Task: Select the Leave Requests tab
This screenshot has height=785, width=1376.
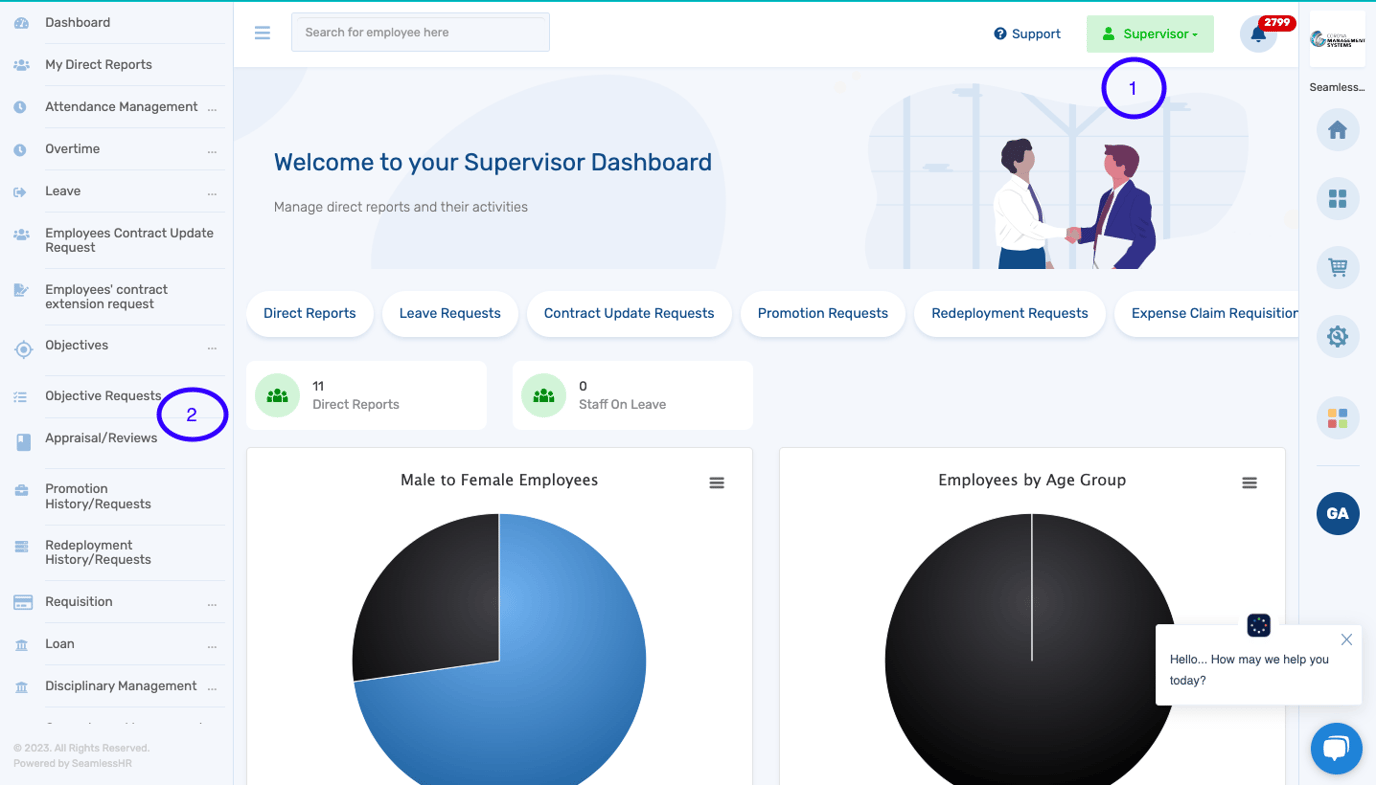Action: pyautogui.click(x=449, y=314)
